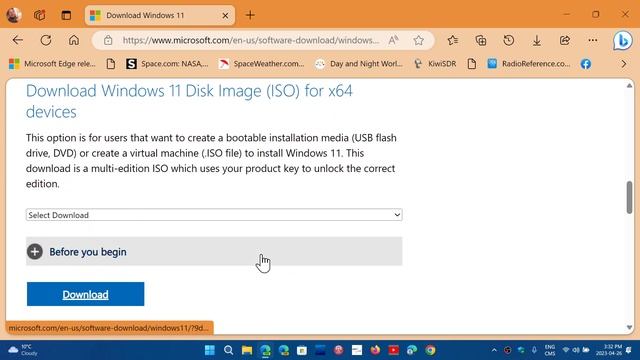Open the RadioReference.com bookmark
The image size is (640, 360).
point(529,64)
